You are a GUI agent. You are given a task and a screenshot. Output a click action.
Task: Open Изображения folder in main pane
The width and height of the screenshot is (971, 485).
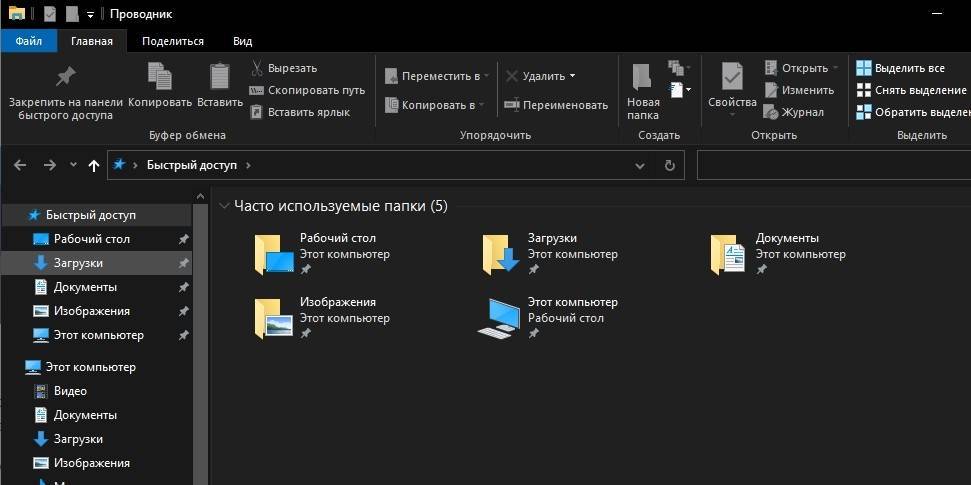point(322,318)
